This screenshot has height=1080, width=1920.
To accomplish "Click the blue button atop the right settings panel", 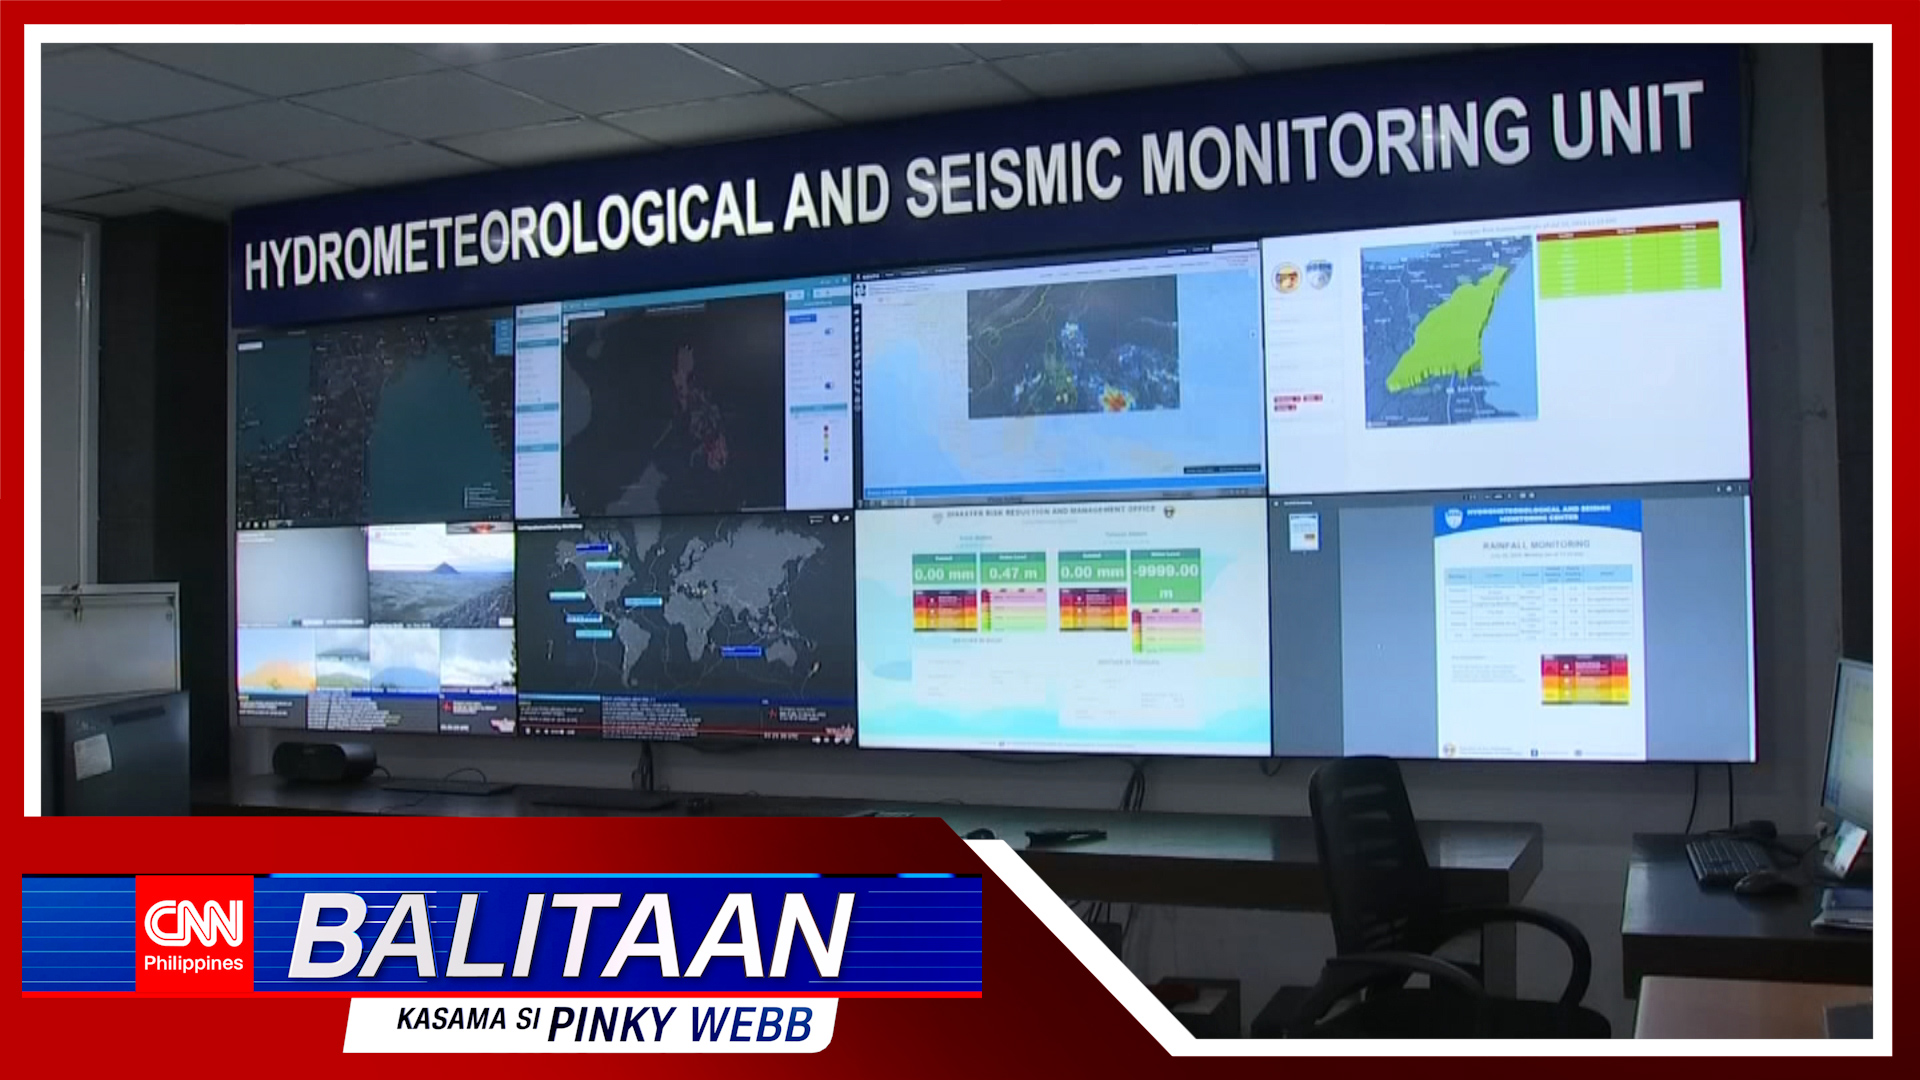I will 803,318.
